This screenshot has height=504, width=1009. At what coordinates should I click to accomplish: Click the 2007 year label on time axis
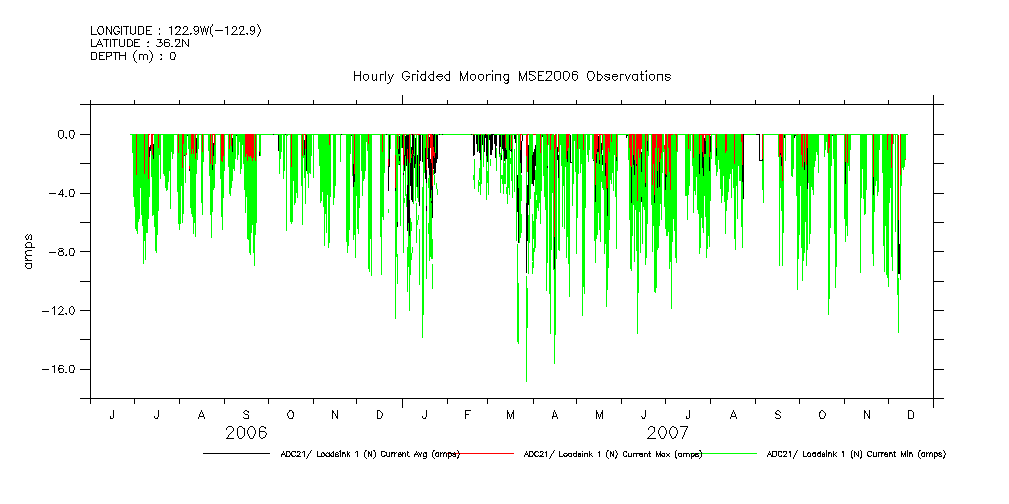667,433
